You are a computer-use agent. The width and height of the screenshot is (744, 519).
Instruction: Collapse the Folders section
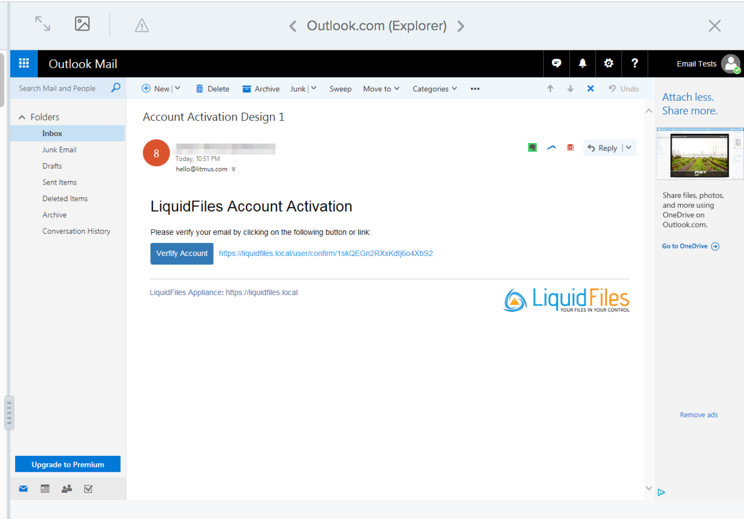point(22,117)
